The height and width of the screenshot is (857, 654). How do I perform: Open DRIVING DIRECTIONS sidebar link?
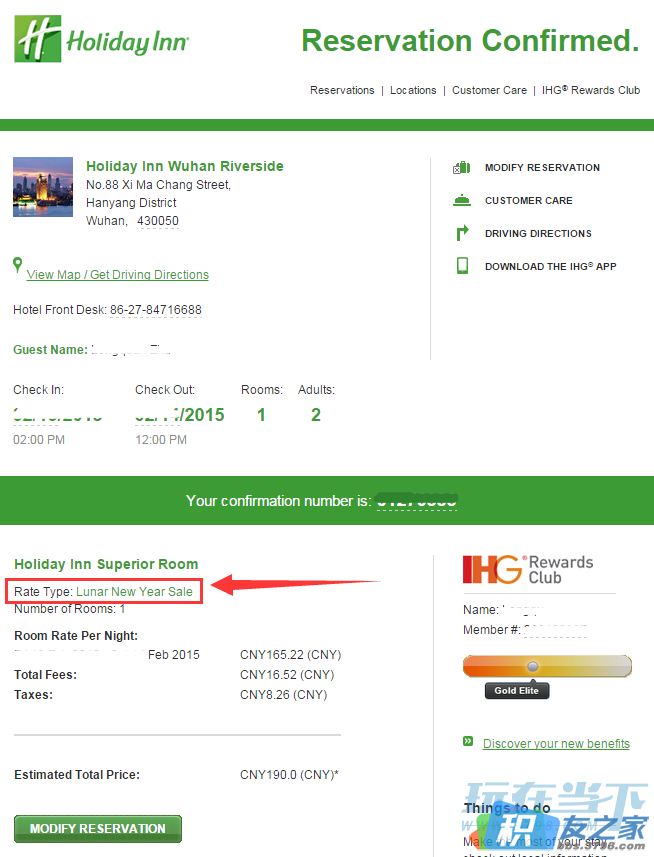tap(538, 233)
